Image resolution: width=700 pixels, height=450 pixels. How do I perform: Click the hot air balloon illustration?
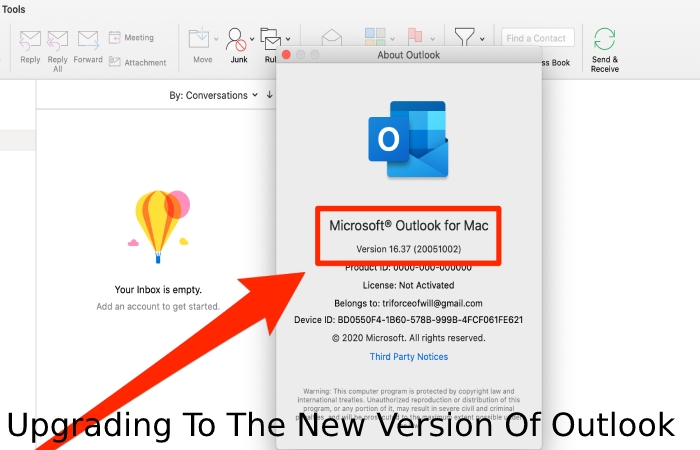158,227
